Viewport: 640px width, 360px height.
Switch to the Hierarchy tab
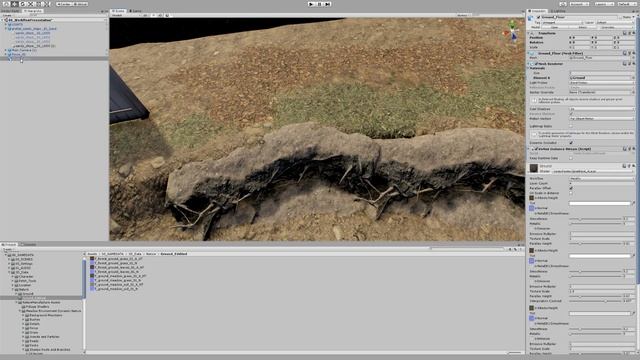click(x=33, y=11)
